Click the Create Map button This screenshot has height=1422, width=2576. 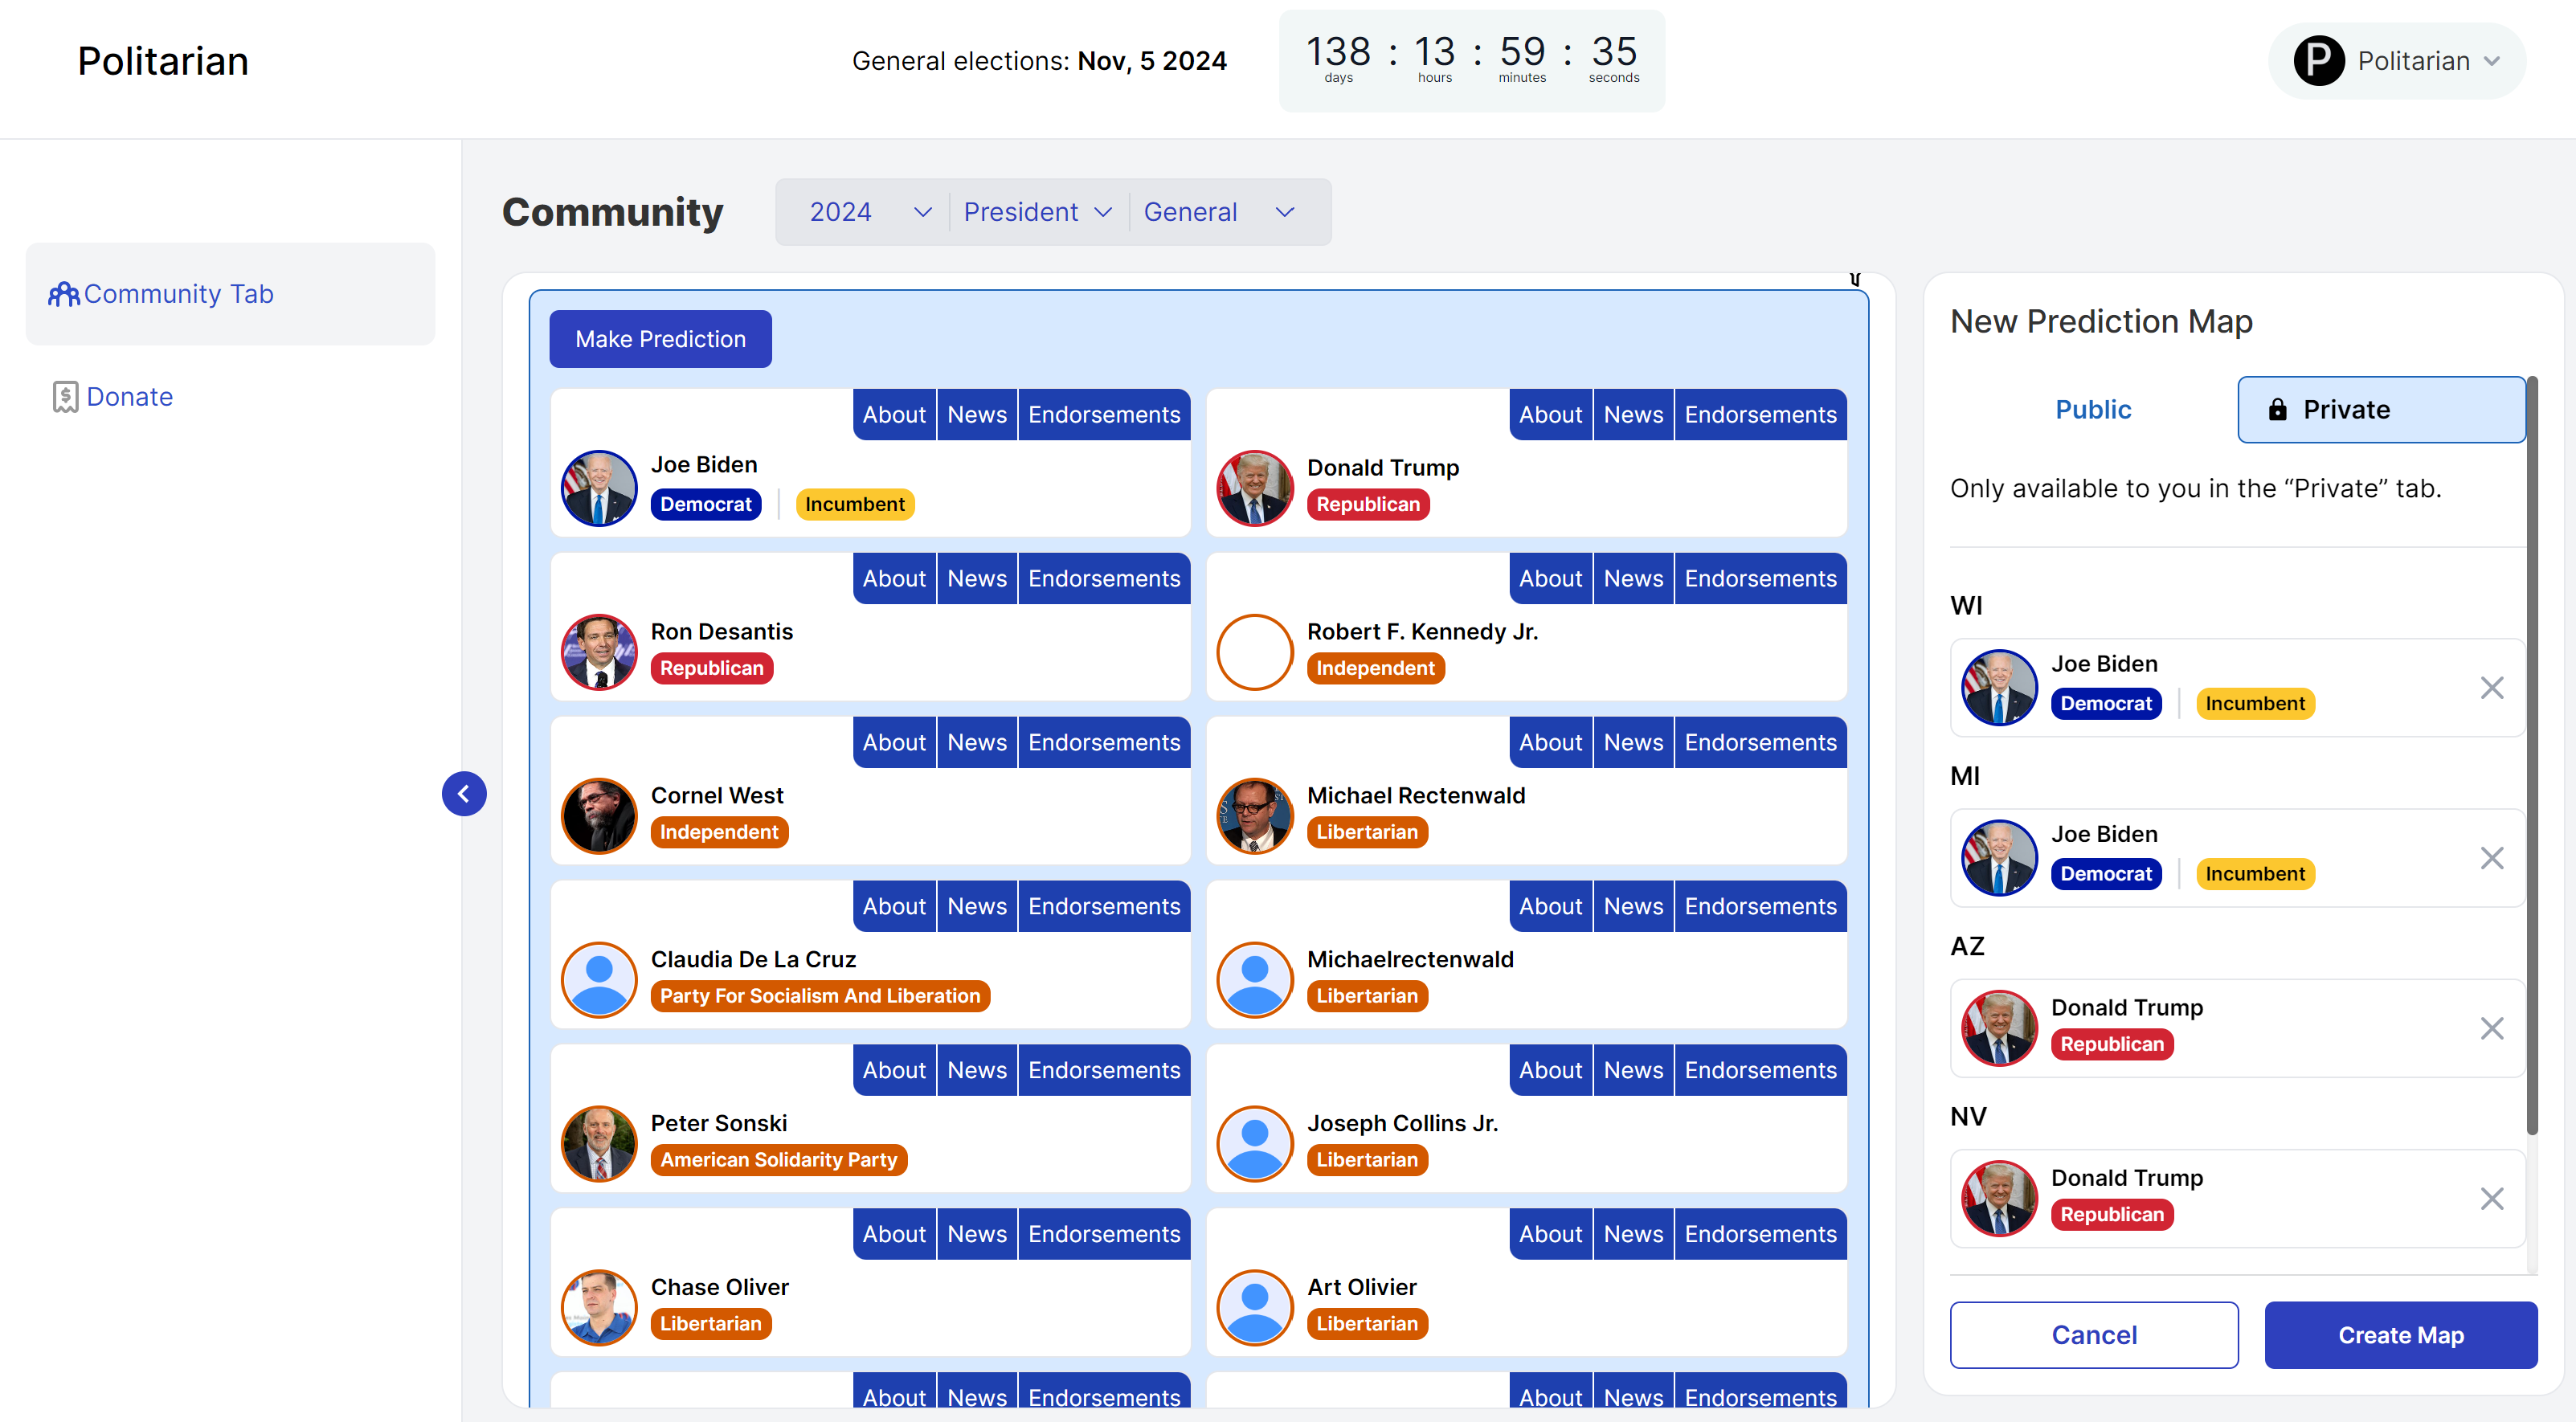2400,1336
